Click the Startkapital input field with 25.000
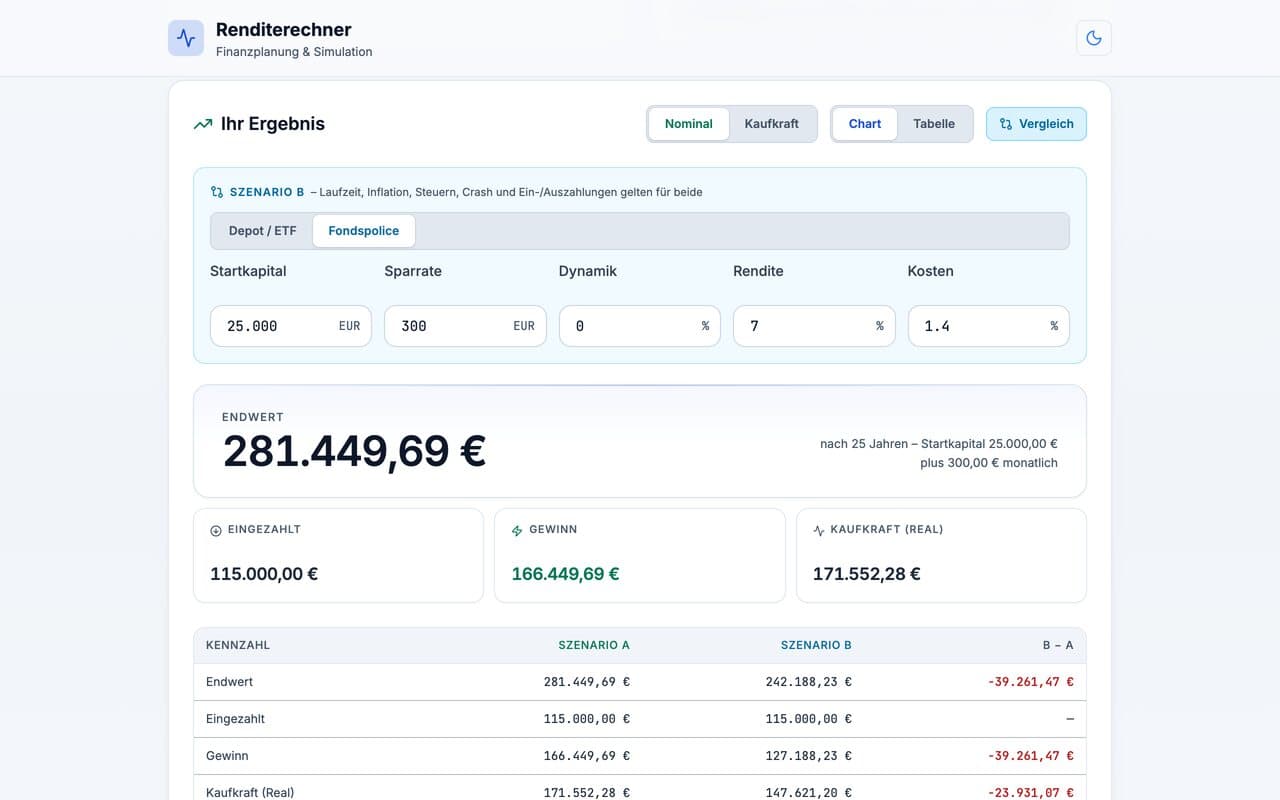The height and width of the screenshot is (800, 1280). 291,326
